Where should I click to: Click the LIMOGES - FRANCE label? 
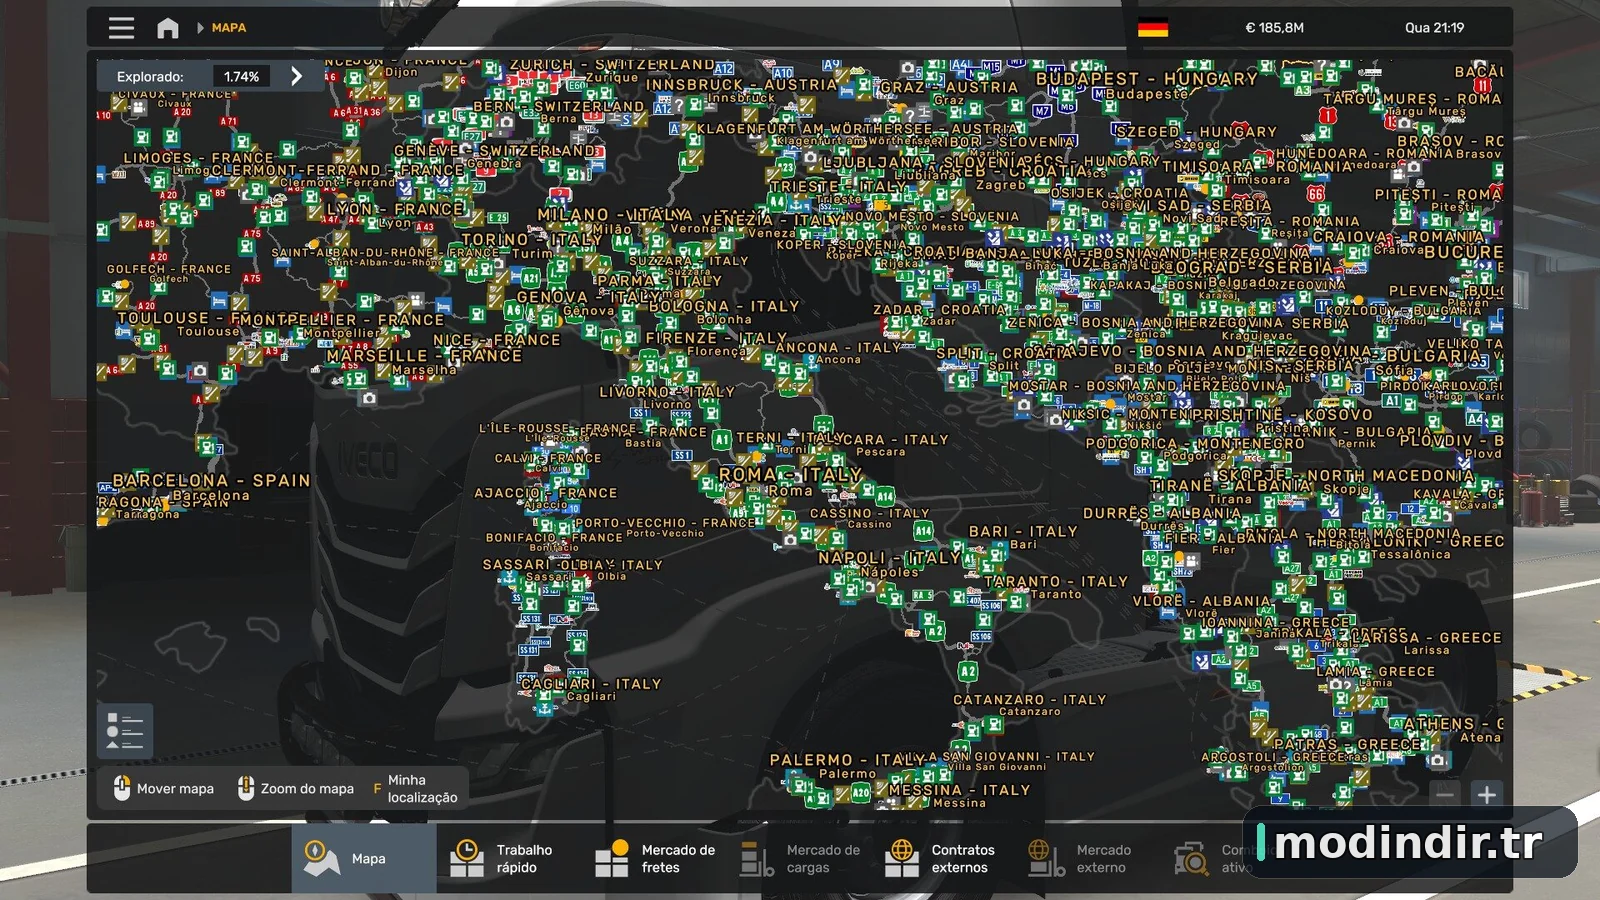tap(198, 158)
